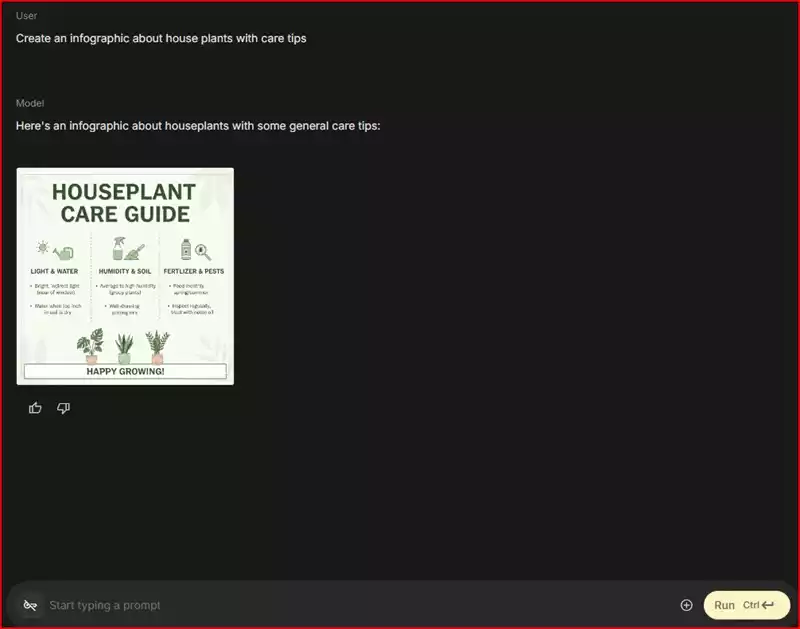Click the 'FERTLIZER & PESTS' heading

(x=193, y=271)
